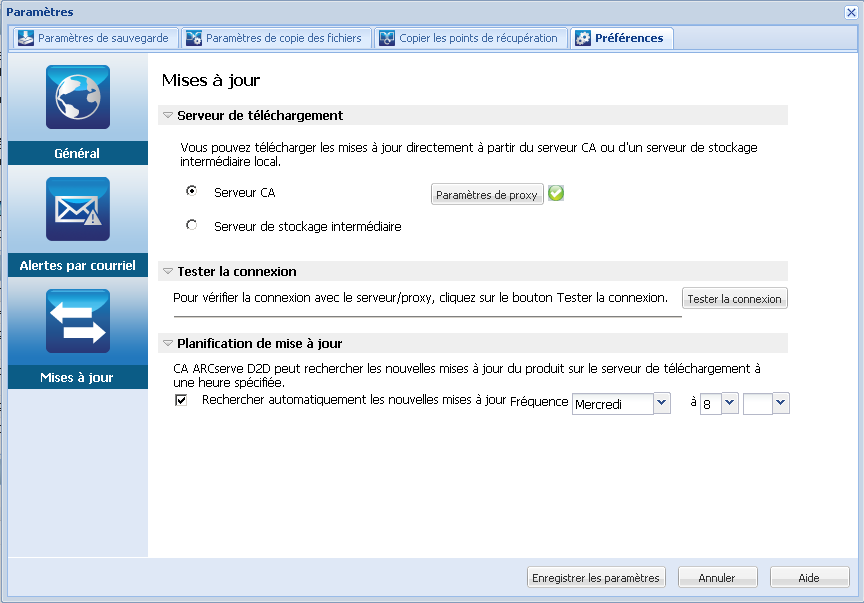Select the Alertes par courriel sidebar label

point(78,265)
